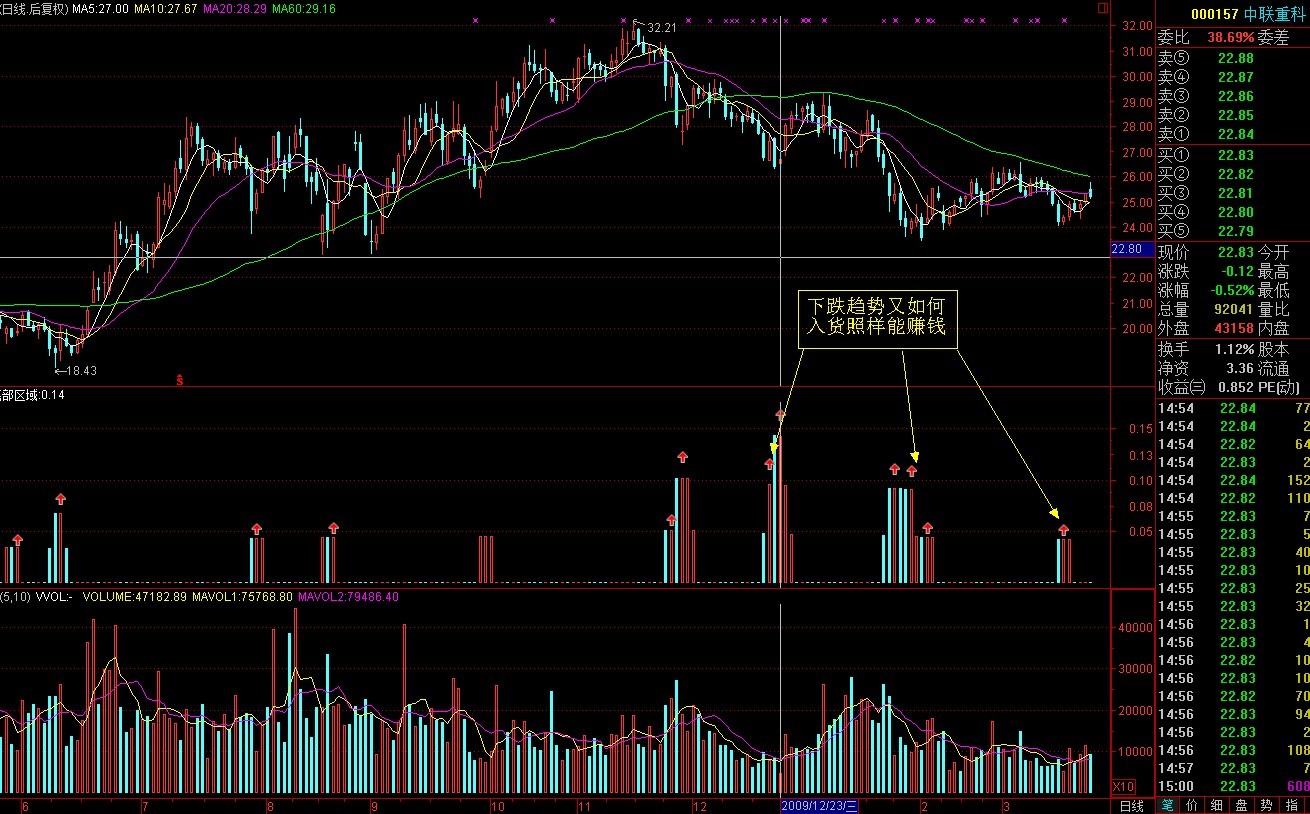Select the MA60:29.16 indicator label
1310x814 pixels.
304,9
